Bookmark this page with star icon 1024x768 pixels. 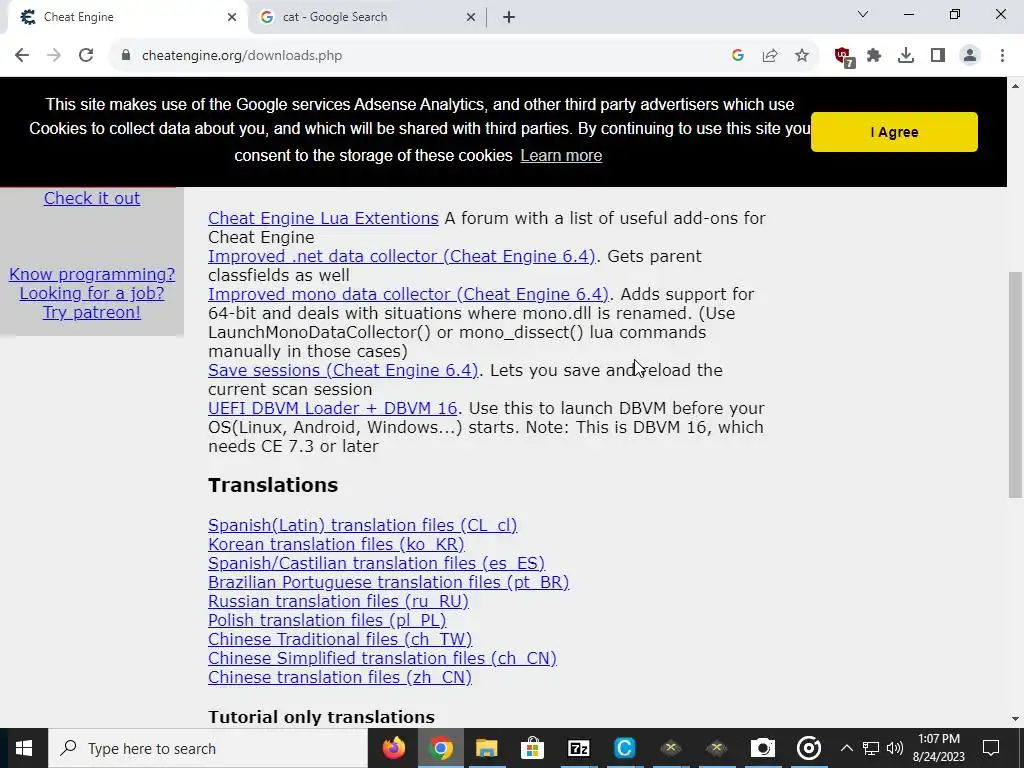tap(802, 56)
